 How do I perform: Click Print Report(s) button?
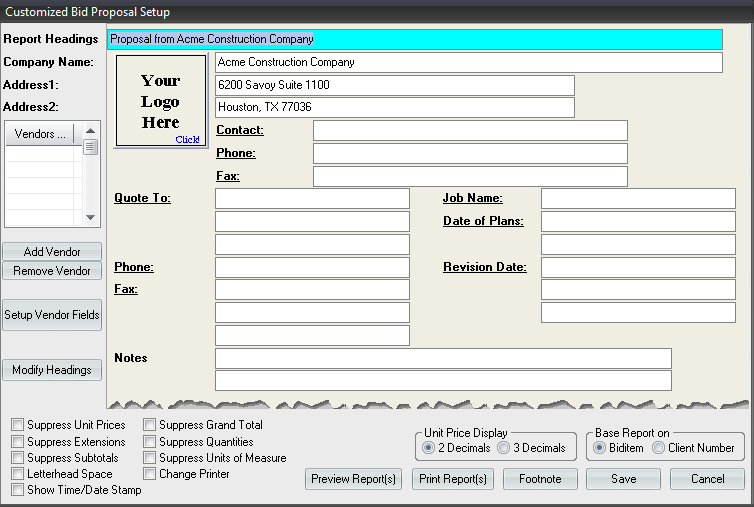(453, 479)
